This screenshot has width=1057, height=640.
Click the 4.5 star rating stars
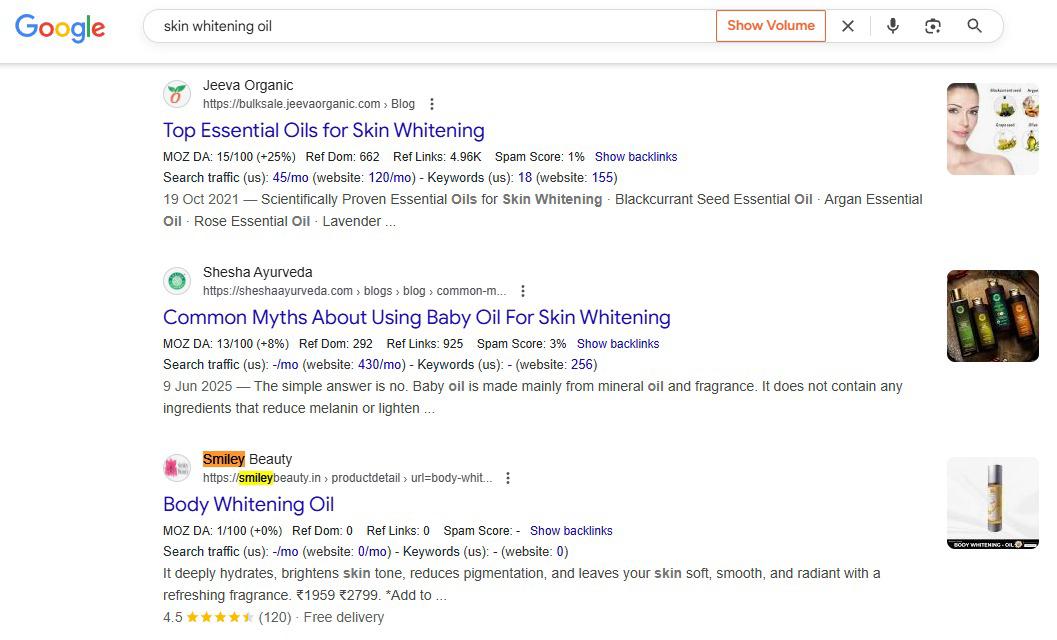[x=220, y=617]
